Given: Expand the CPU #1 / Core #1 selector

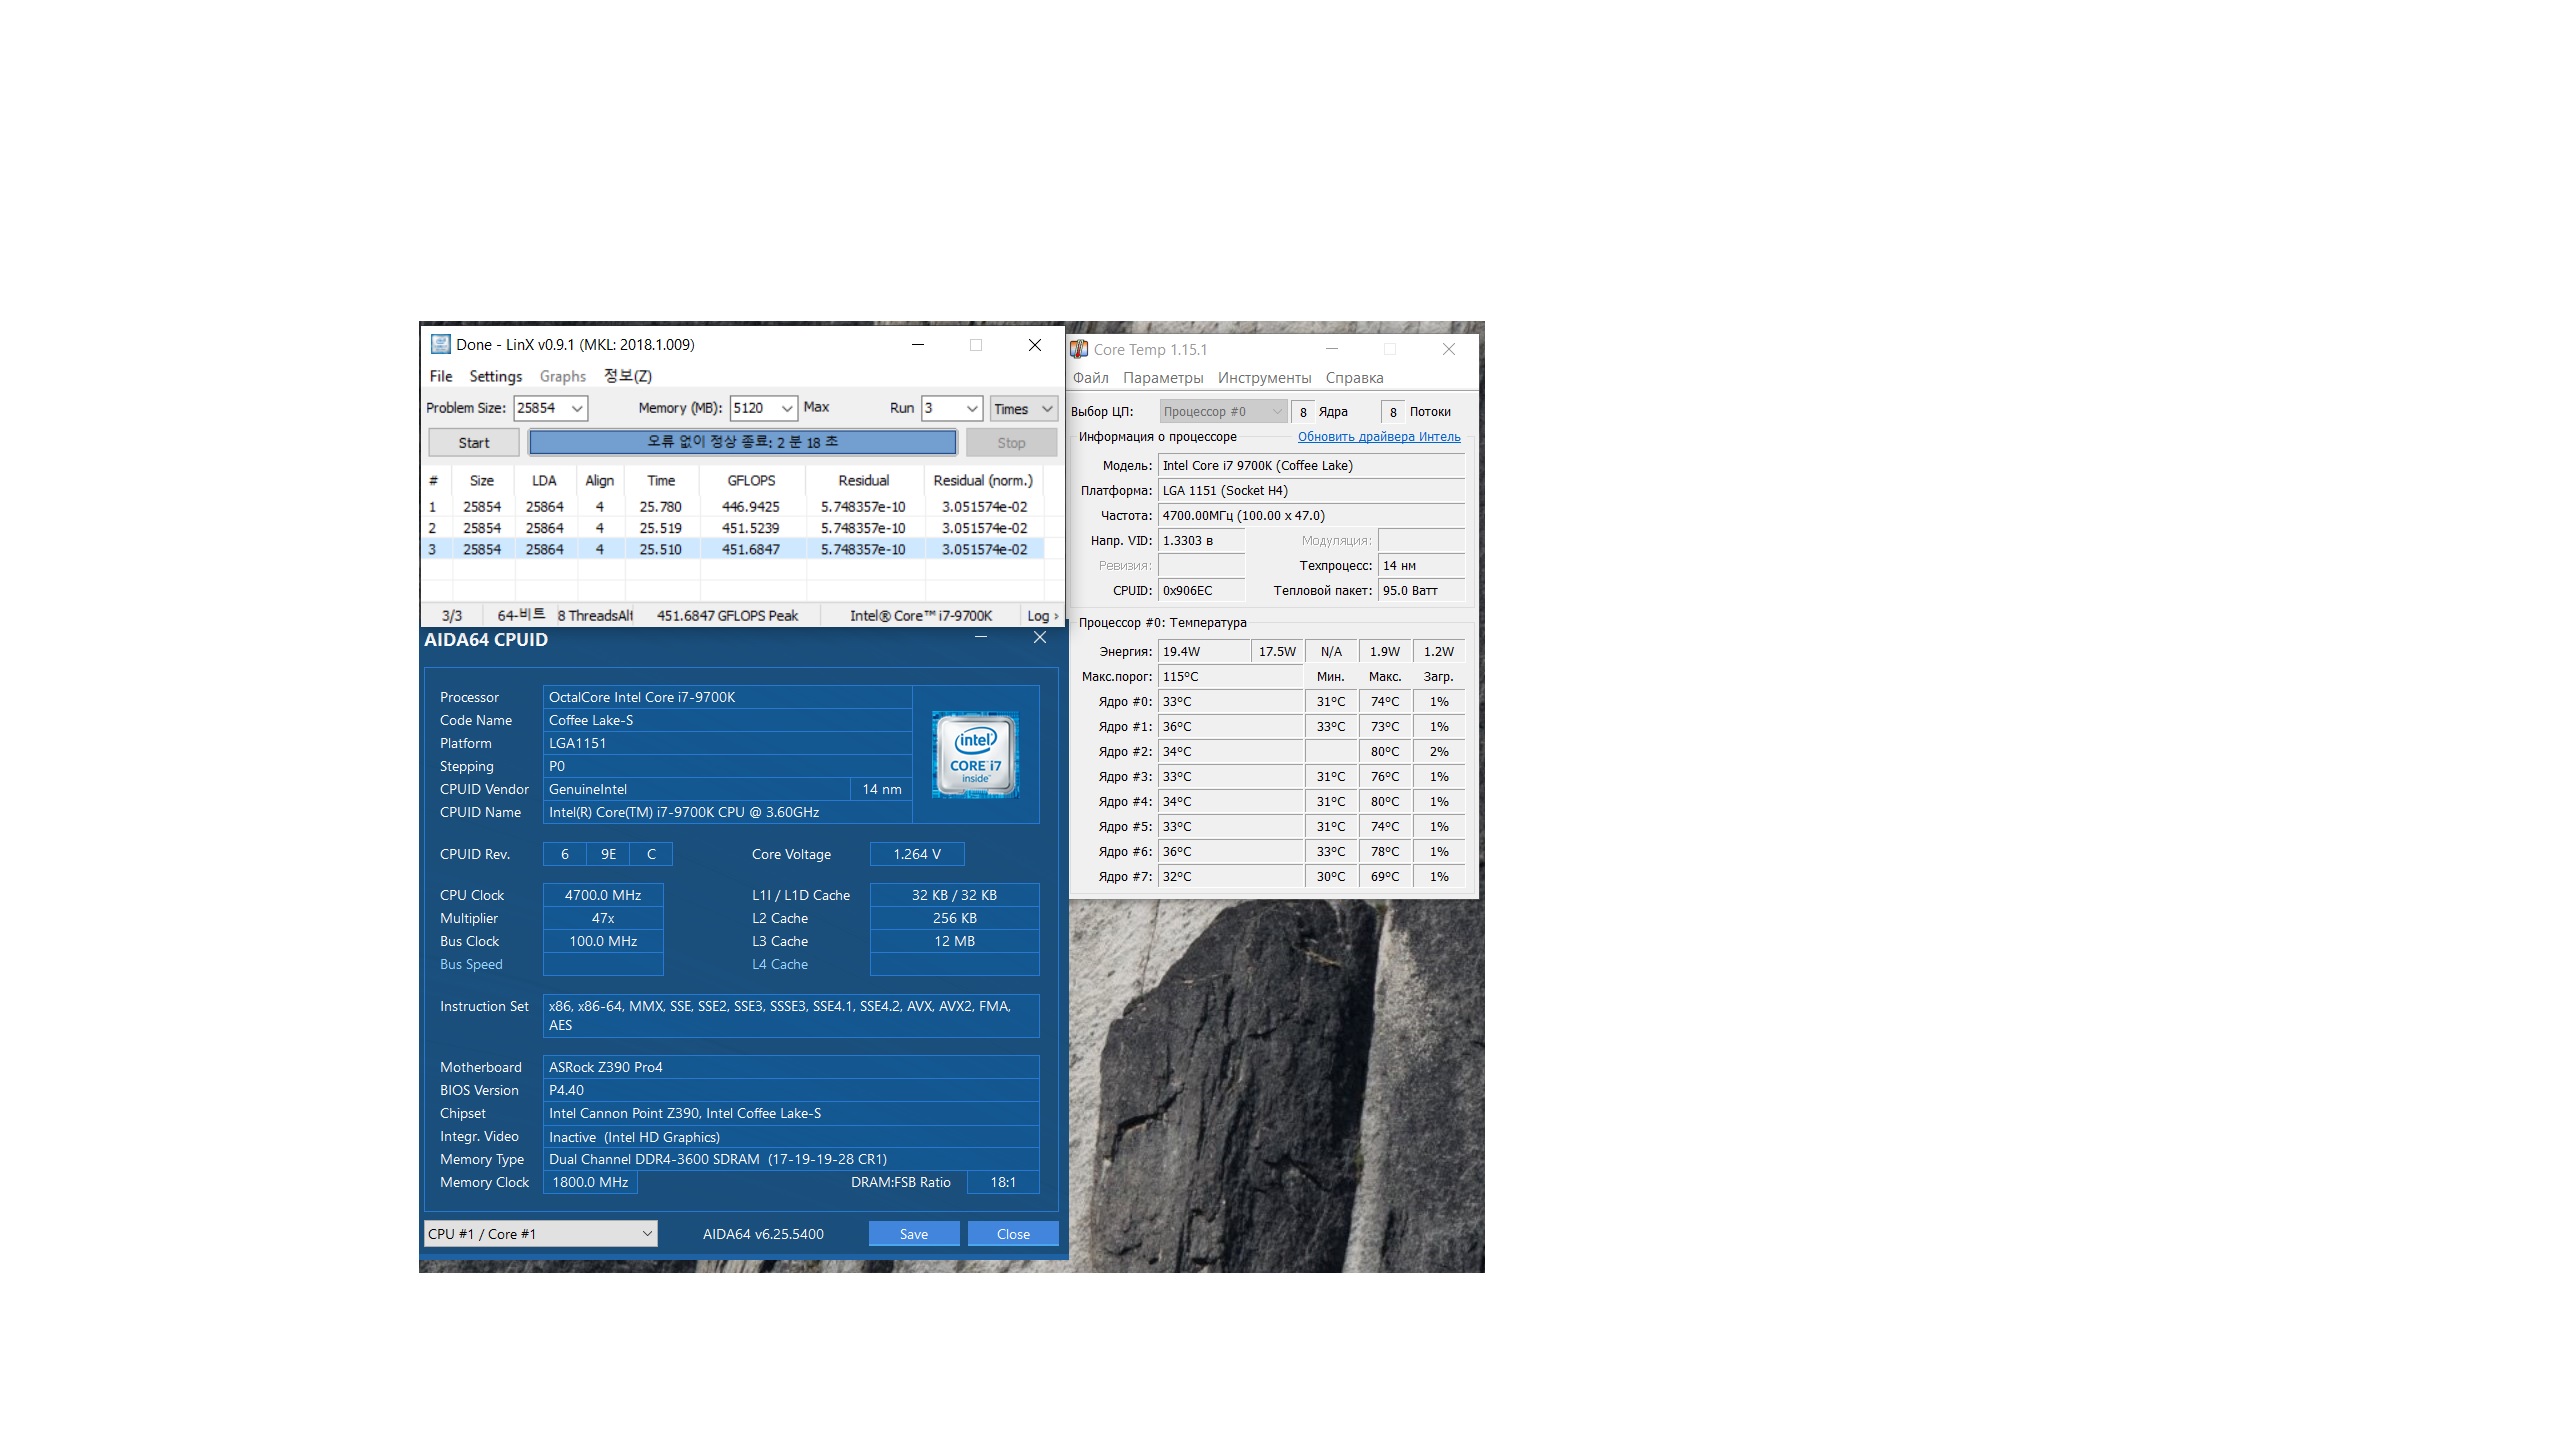Looking at the screenshot, I should coord(647,1234).
